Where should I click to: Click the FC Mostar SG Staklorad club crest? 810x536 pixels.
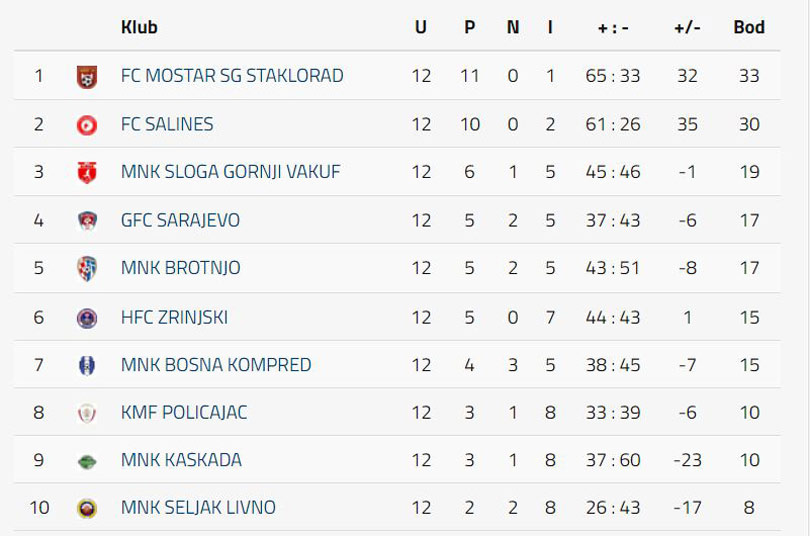(x=87, y=76)
